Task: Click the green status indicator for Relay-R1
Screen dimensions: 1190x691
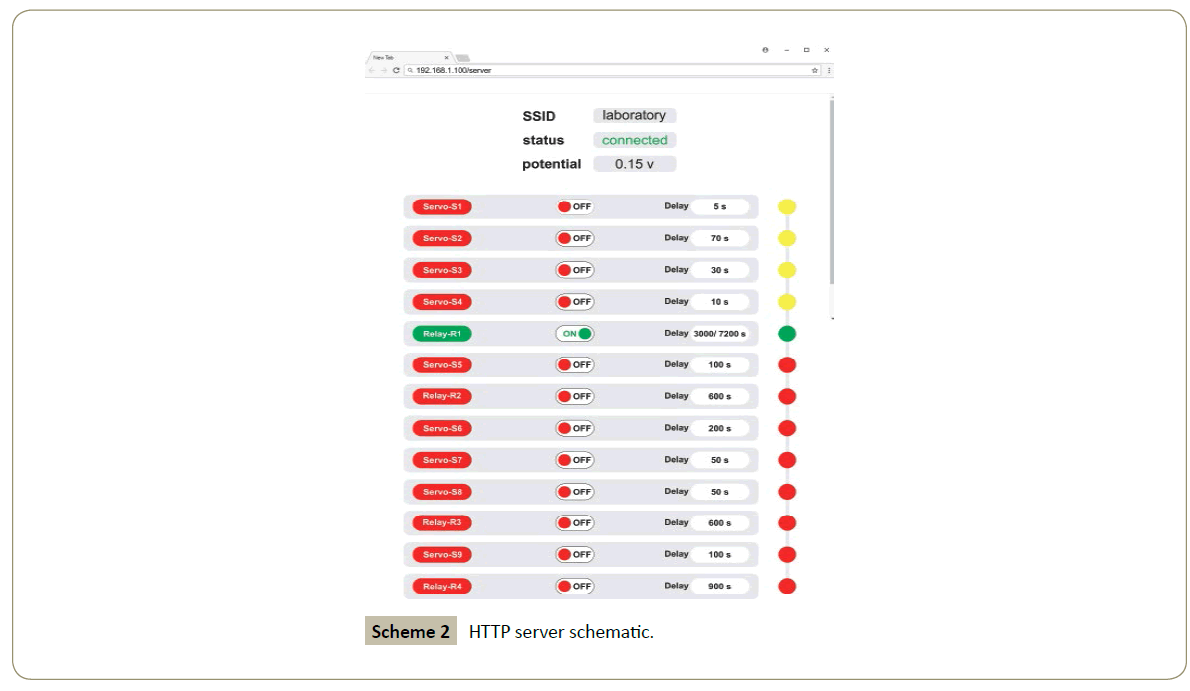Action: (787, 334)
